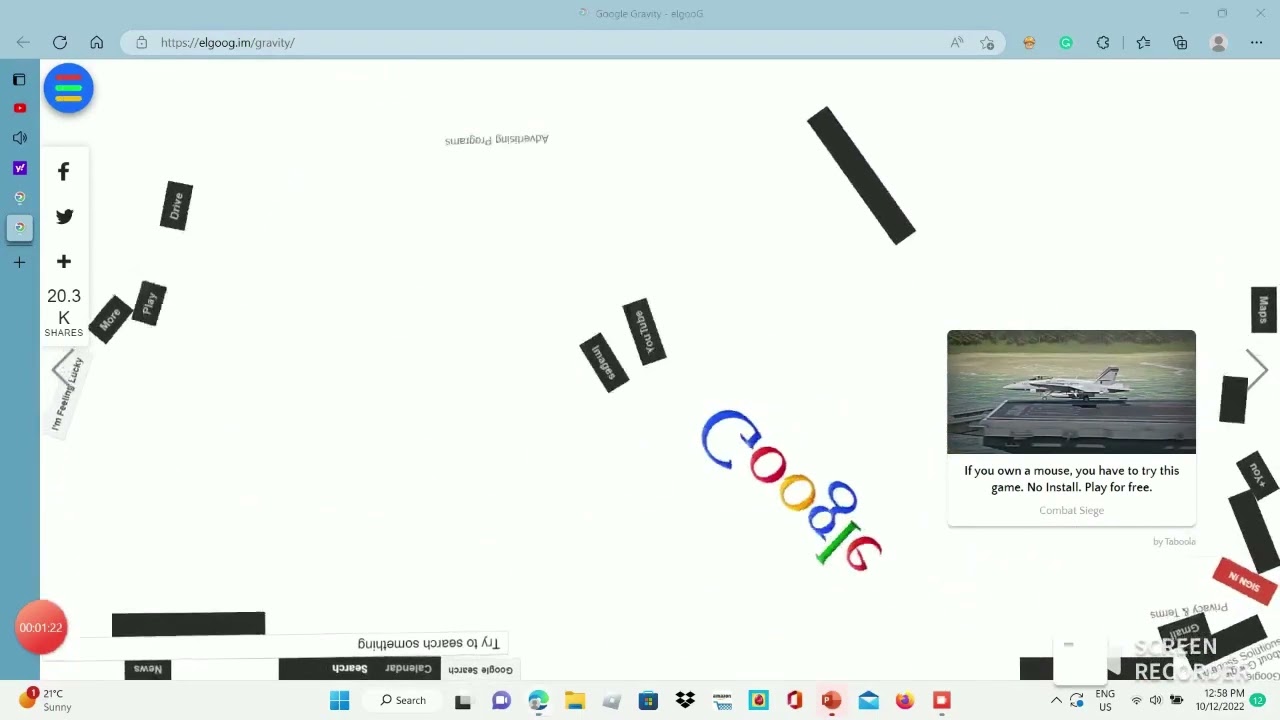Viewport: 1280px width, 720px height.
Task: Open the ad headline about the game
Action: point(1071,479)
